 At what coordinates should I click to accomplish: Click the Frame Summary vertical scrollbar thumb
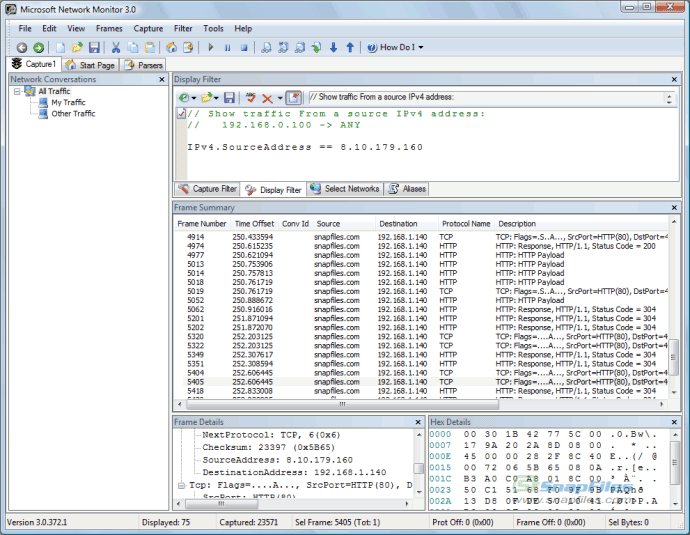(673, 358)
